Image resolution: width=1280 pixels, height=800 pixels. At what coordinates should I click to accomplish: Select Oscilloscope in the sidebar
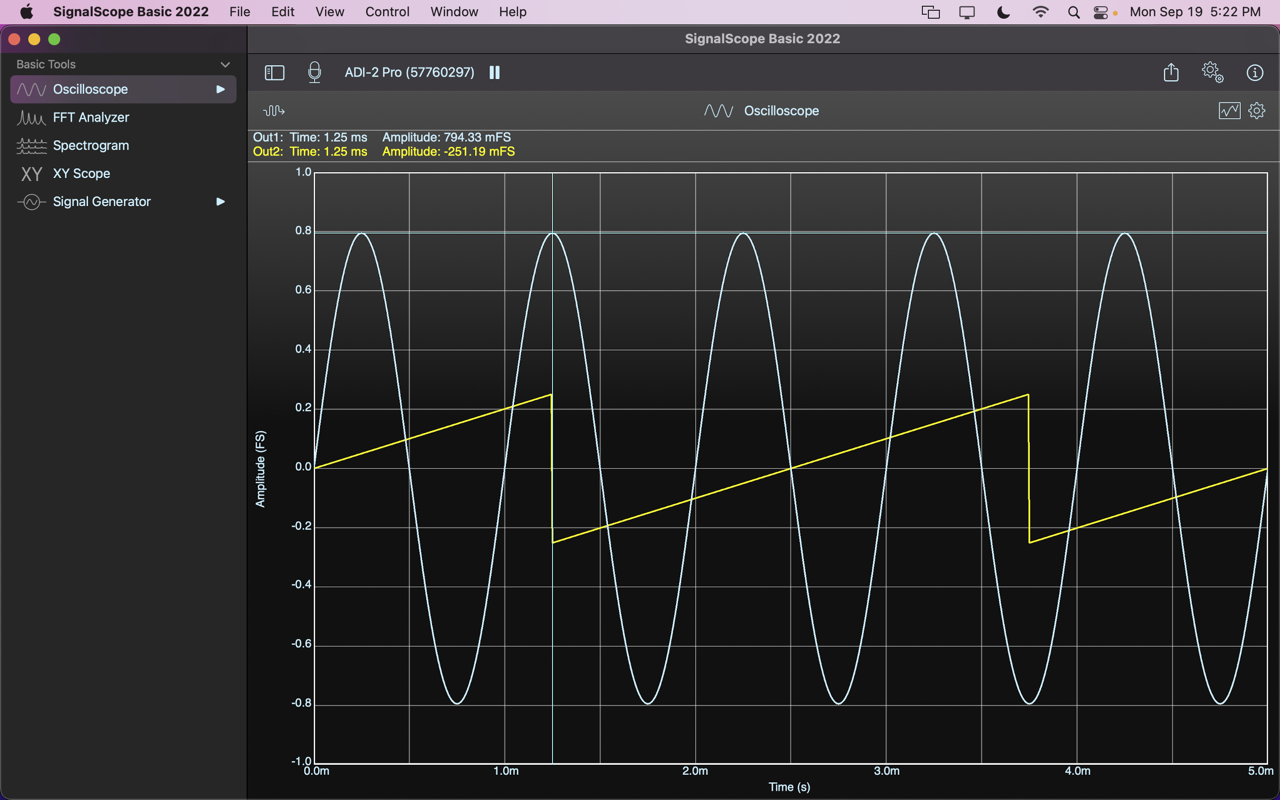pos(123,89)
